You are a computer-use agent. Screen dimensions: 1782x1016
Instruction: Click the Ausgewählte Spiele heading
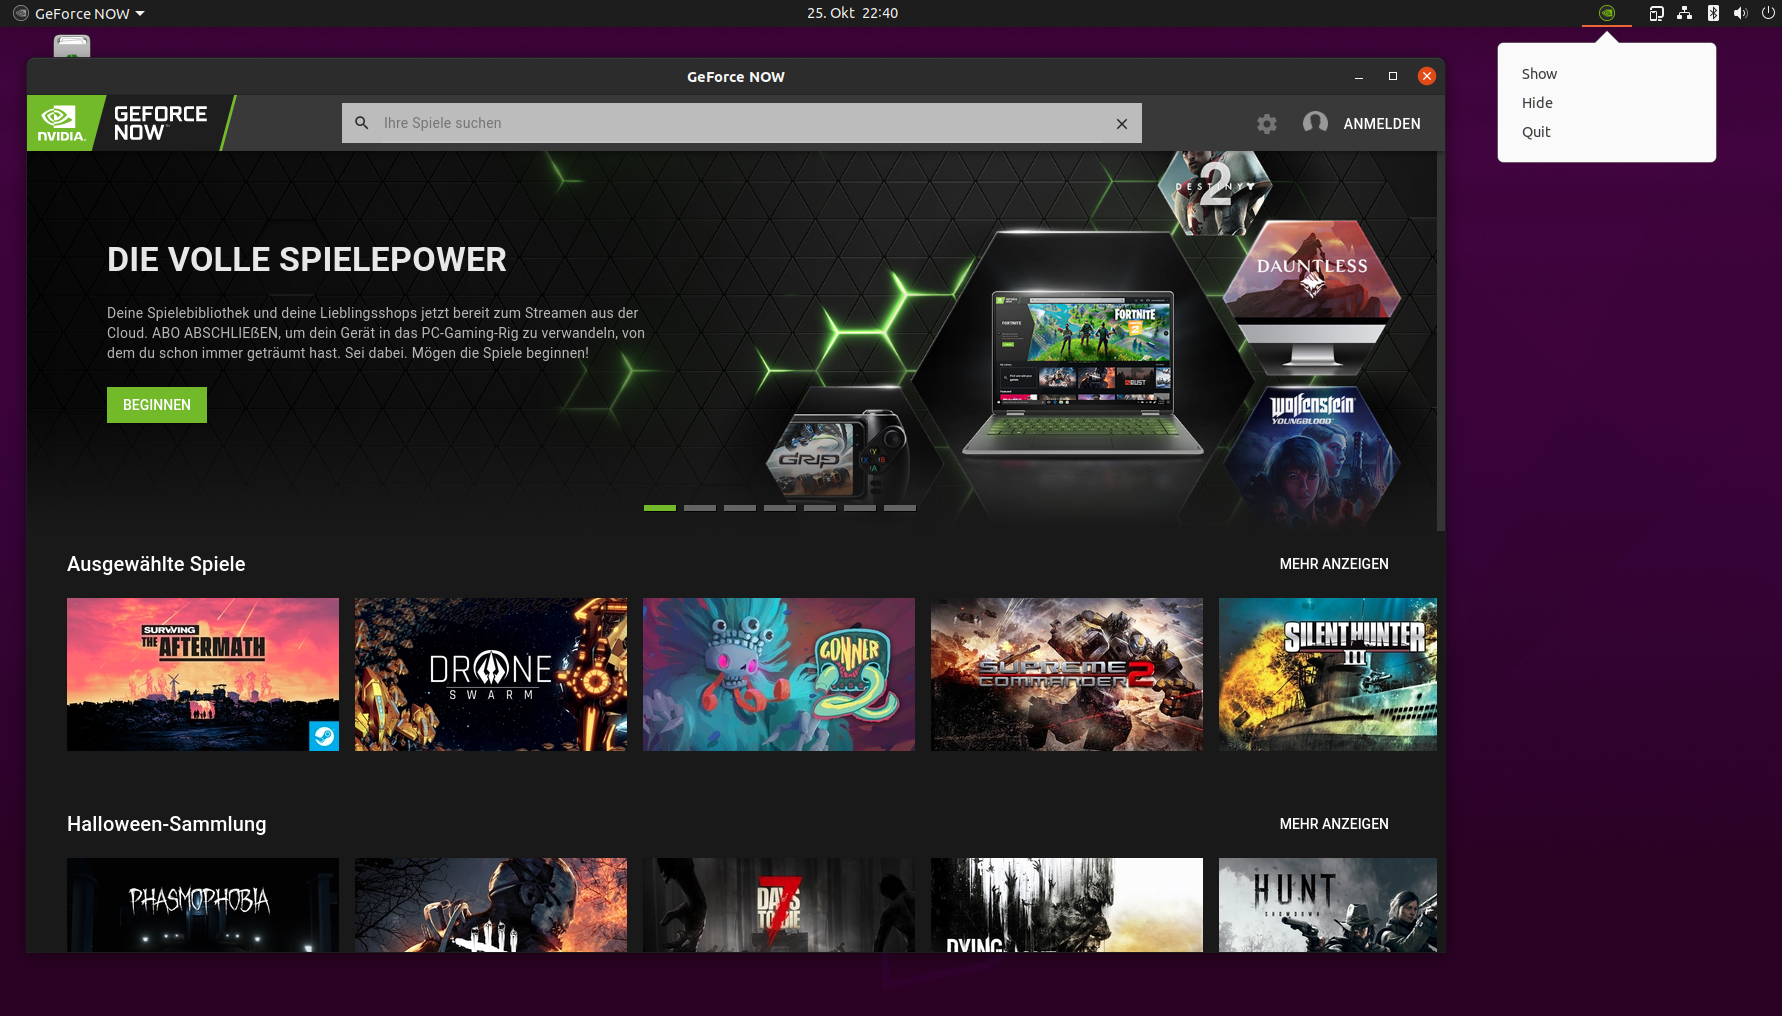[156, 564]
